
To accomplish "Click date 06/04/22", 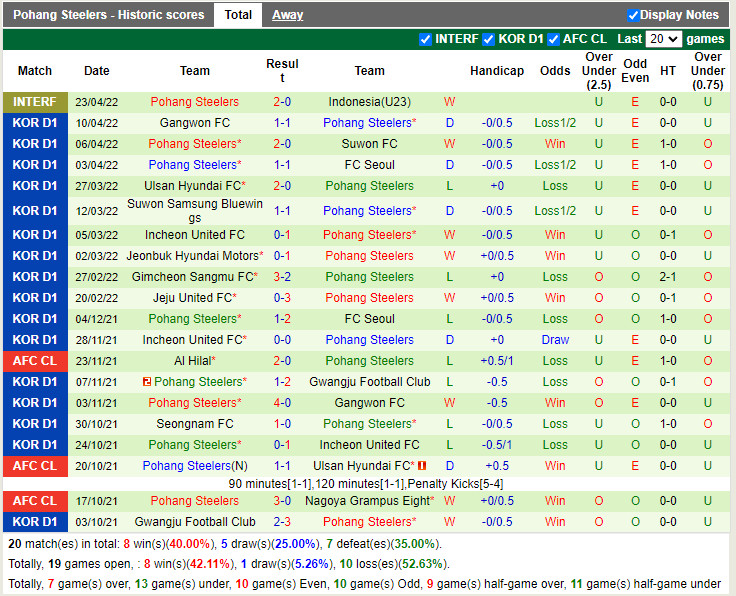I will [x=97, y=144].
